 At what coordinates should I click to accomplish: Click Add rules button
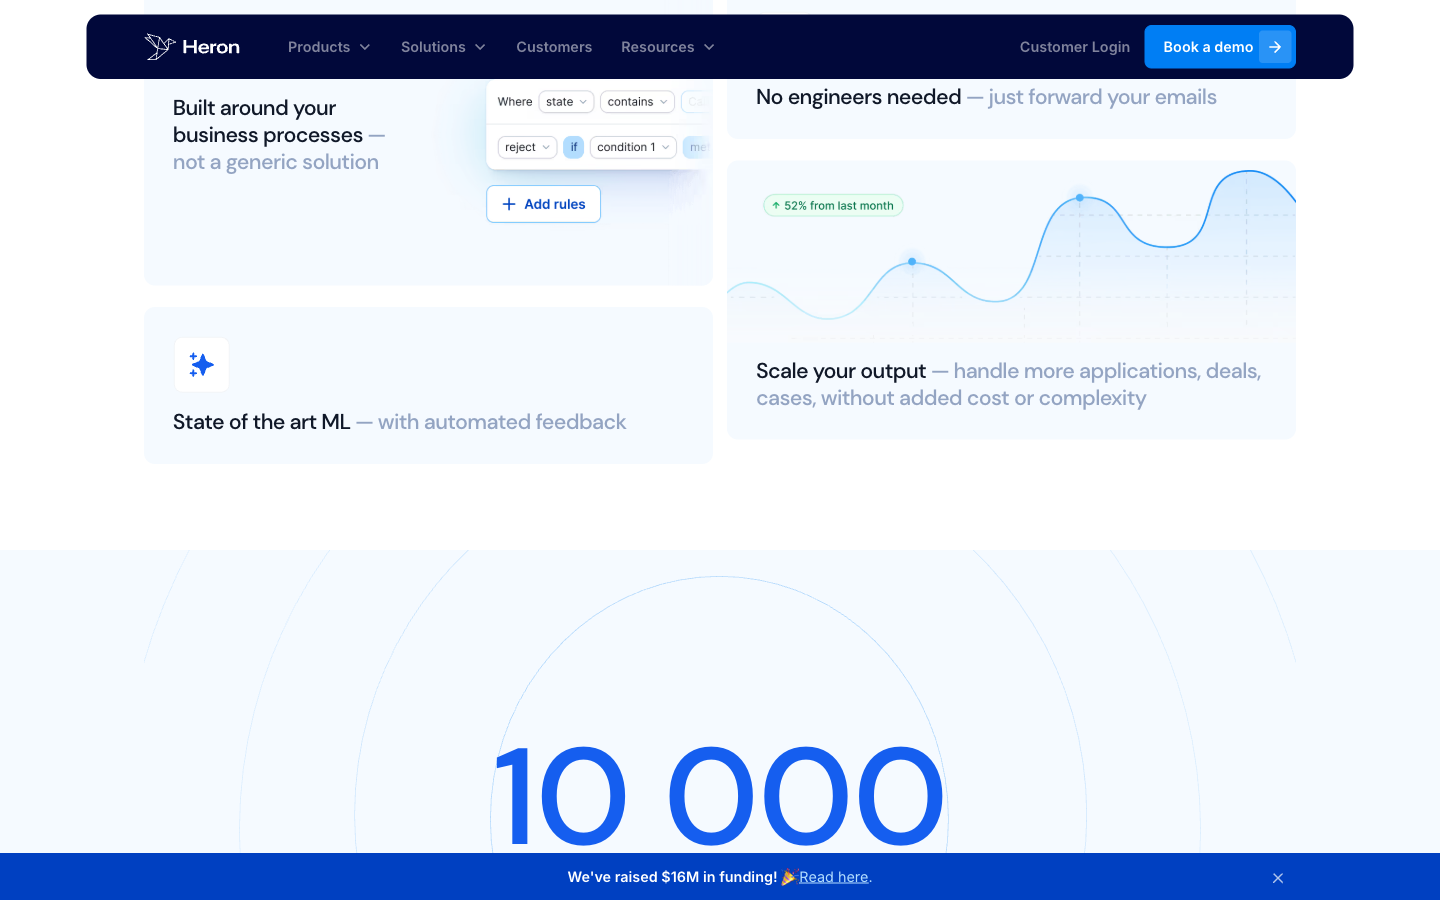click(x=543, y=204)
